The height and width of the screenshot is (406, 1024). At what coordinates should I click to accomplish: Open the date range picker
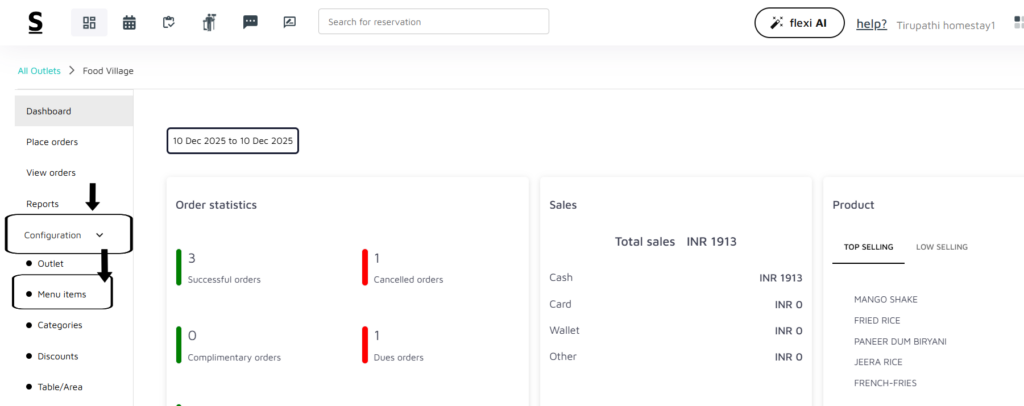(233, 141)
